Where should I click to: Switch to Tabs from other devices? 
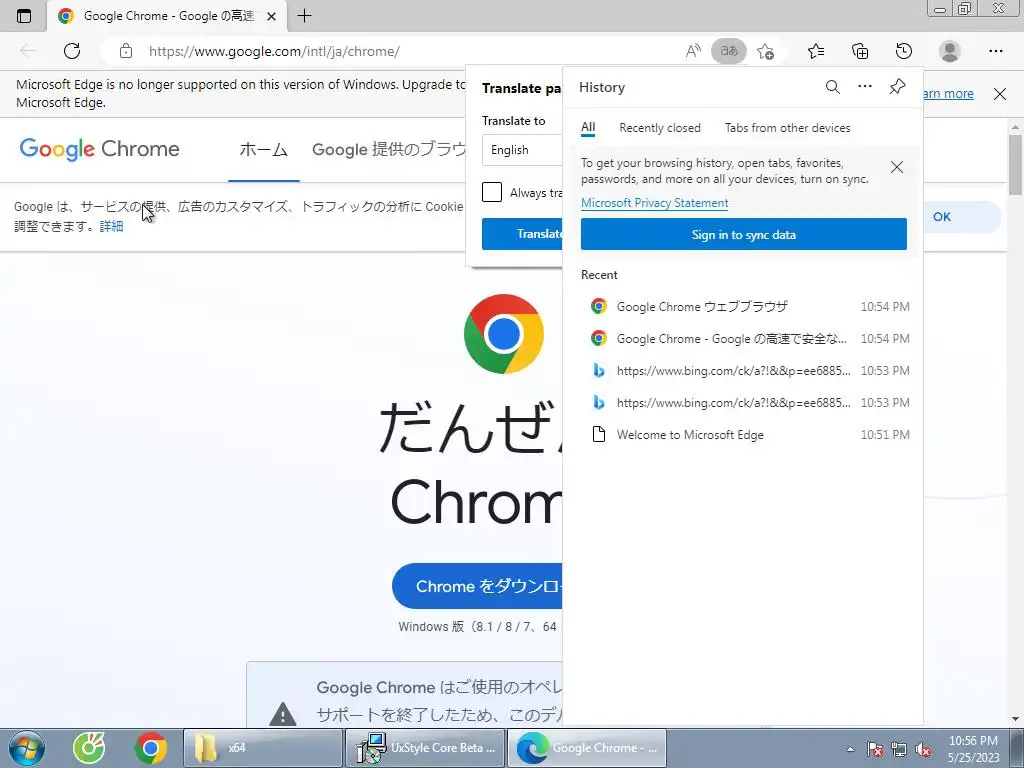click(x=788, y=128)
